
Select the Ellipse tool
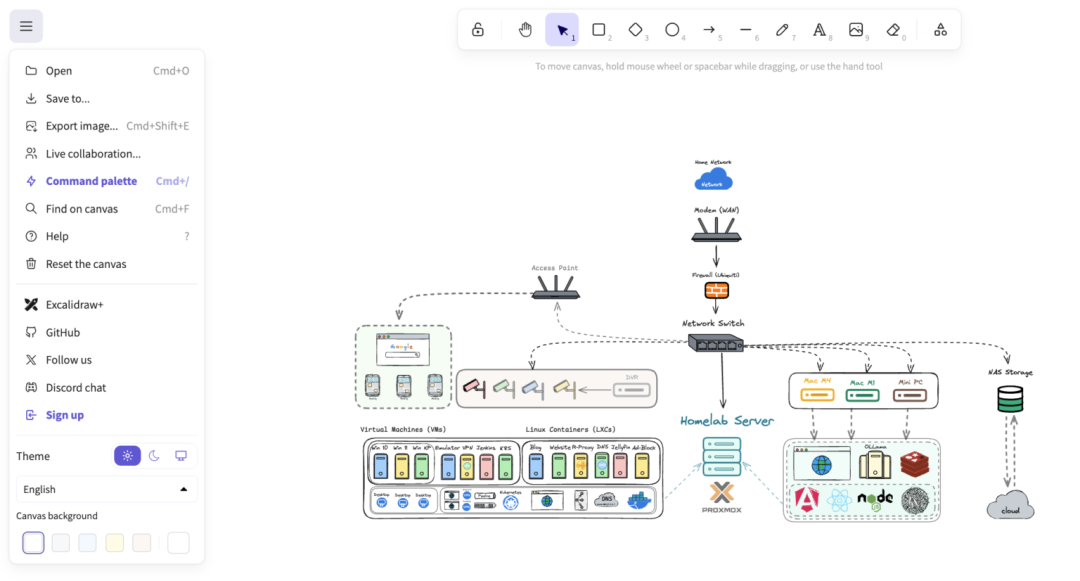674,29
